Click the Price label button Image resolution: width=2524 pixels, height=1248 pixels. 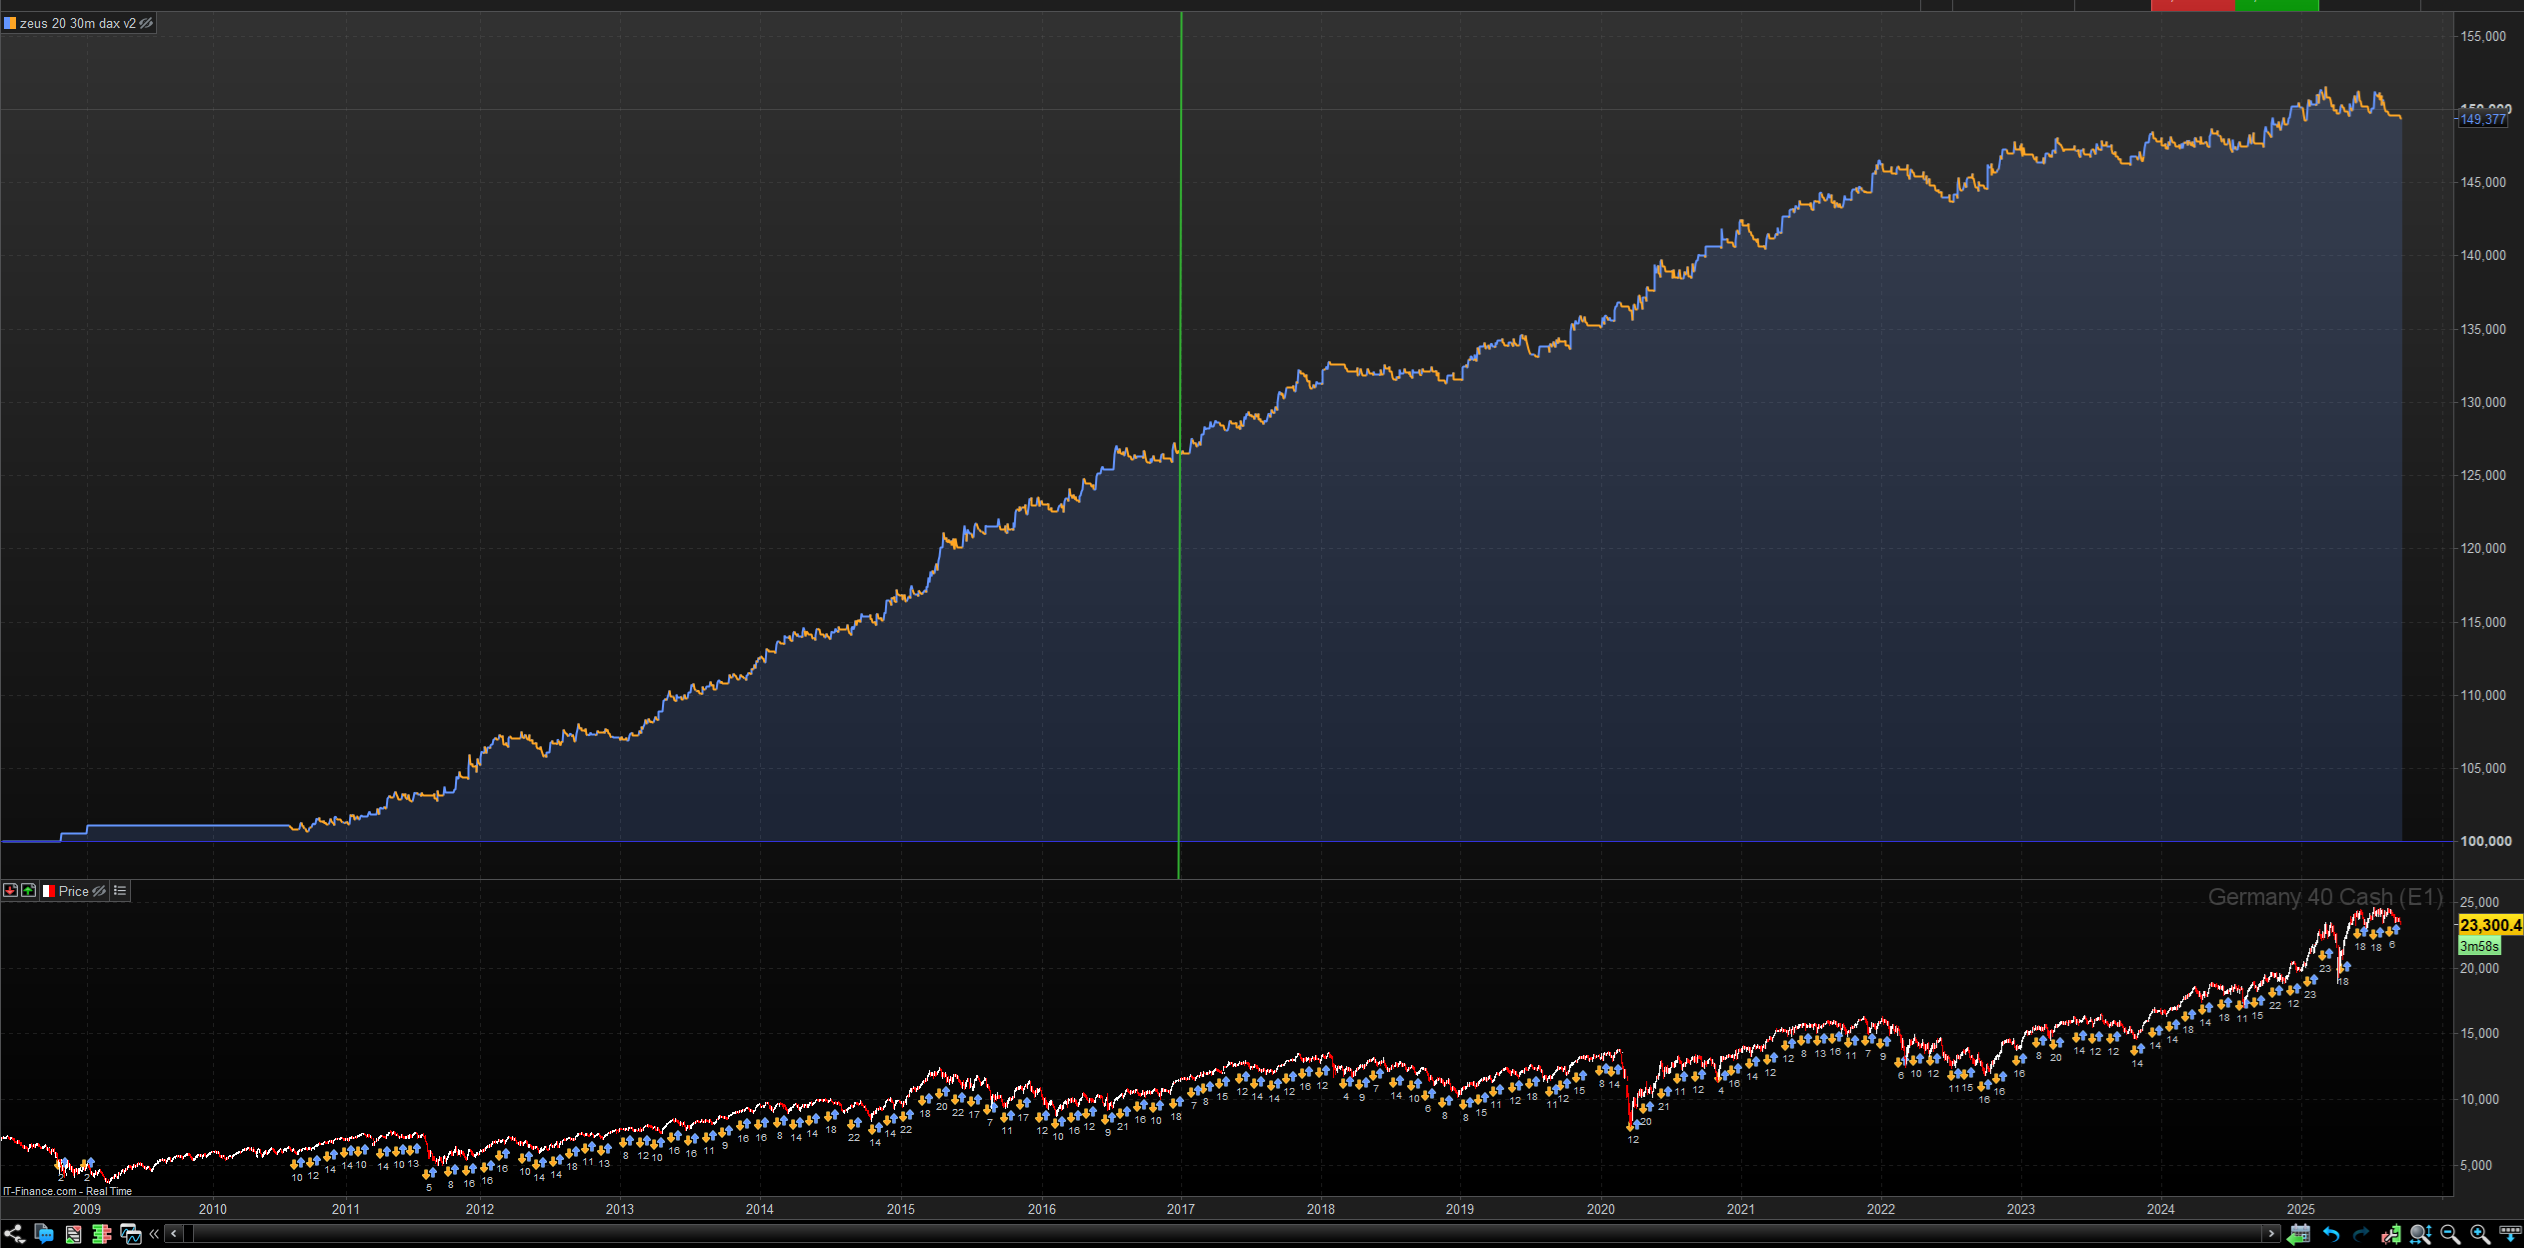pyautogui.click(x=73, y=891)
